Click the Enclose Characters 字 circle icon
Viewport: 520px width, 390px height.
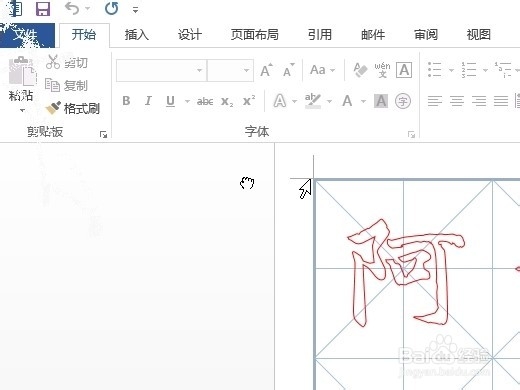(403, 101)
